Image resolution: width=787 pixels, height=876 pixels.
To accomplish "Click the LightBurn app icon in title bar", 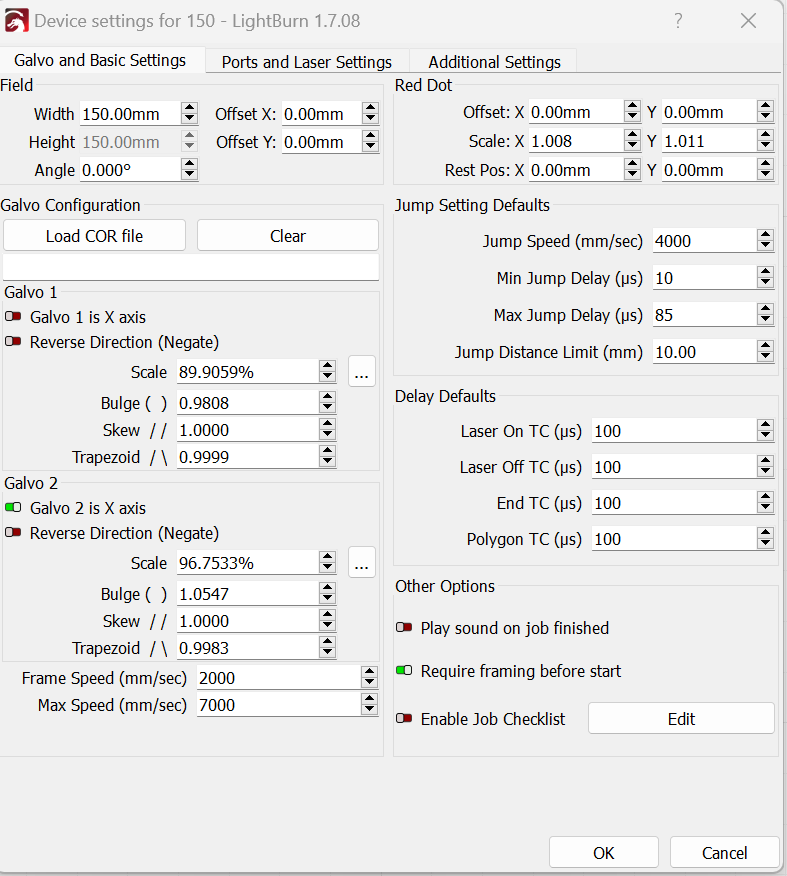I will [16, 21].
